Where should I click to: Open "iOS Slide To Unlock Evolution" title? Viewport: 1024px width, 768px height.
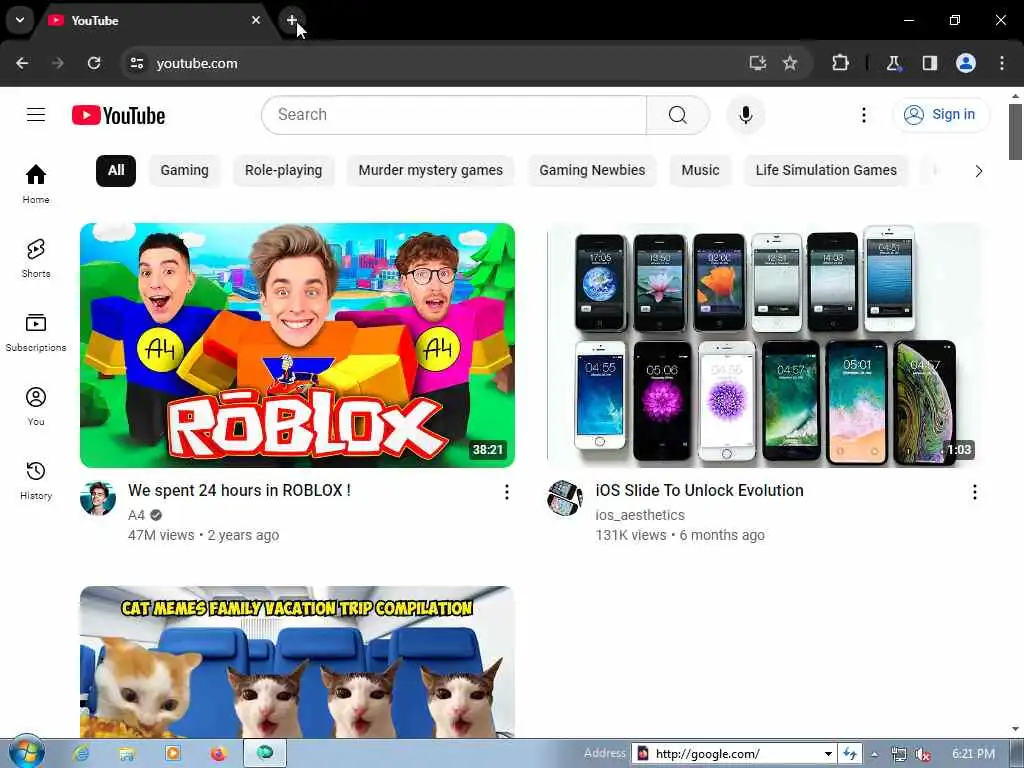[x=699, y=490]
